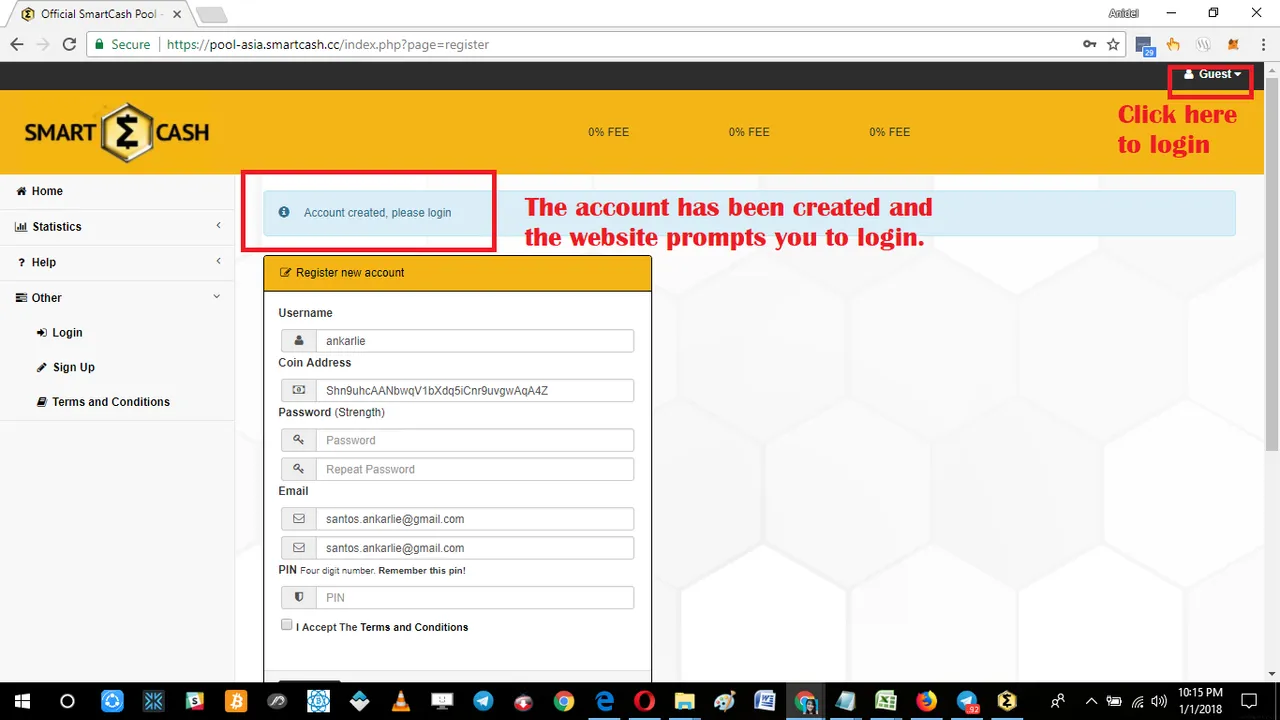Click the page vertical scrollbar thumb
The height and width of the screenshot is (720, 1280).
(x=1272, y=264)
